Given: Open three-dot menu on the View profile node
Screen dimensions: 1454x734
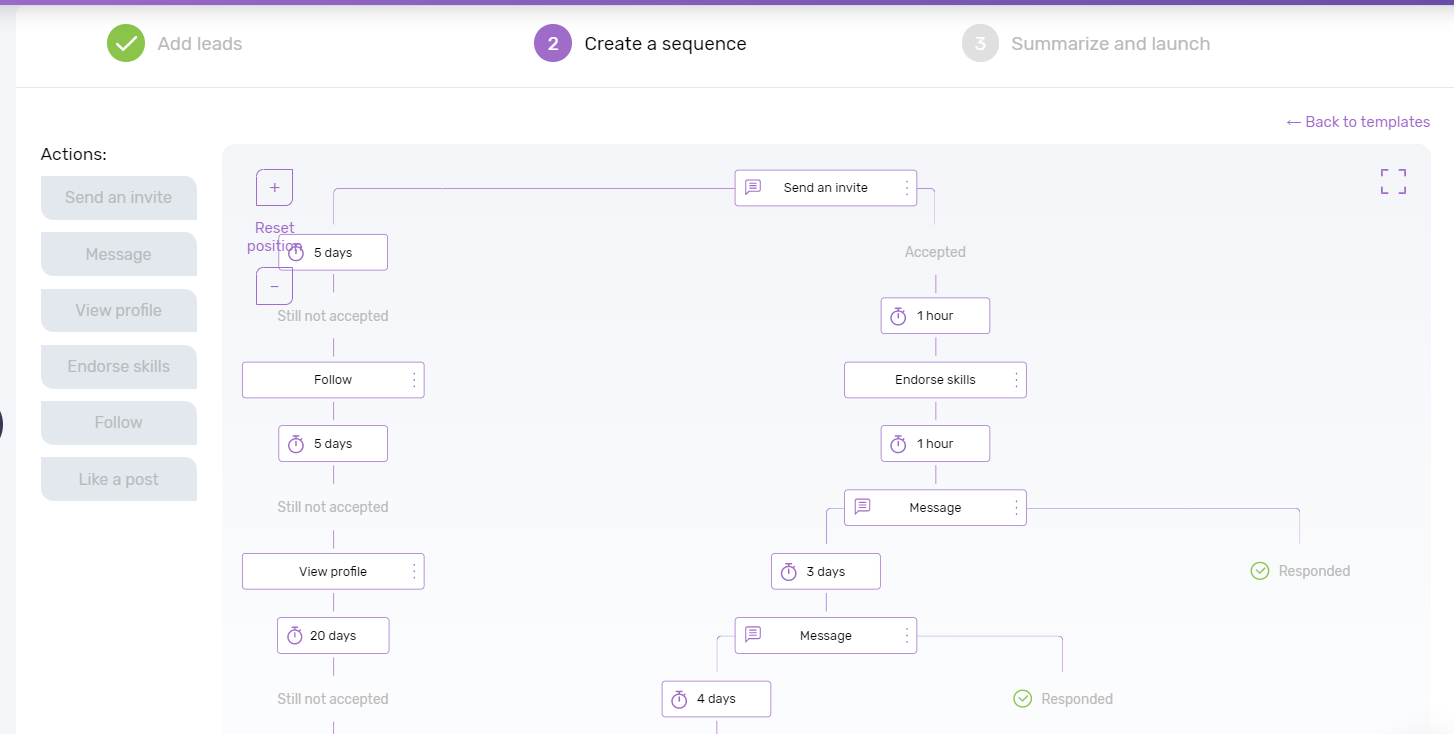Looking at the screenshot, I should coord(414,572).
